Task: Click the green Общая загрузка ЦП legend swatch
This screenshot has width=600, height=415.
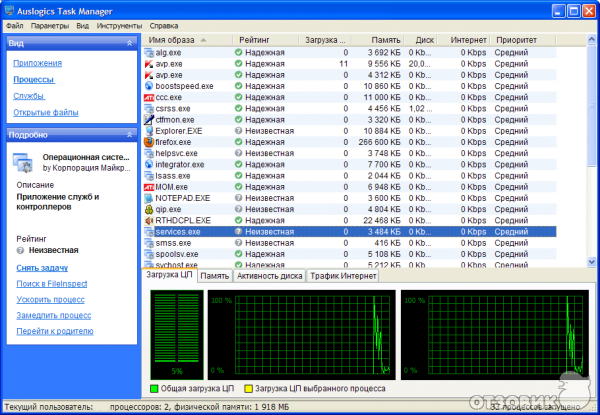Action: pos(153,387)
